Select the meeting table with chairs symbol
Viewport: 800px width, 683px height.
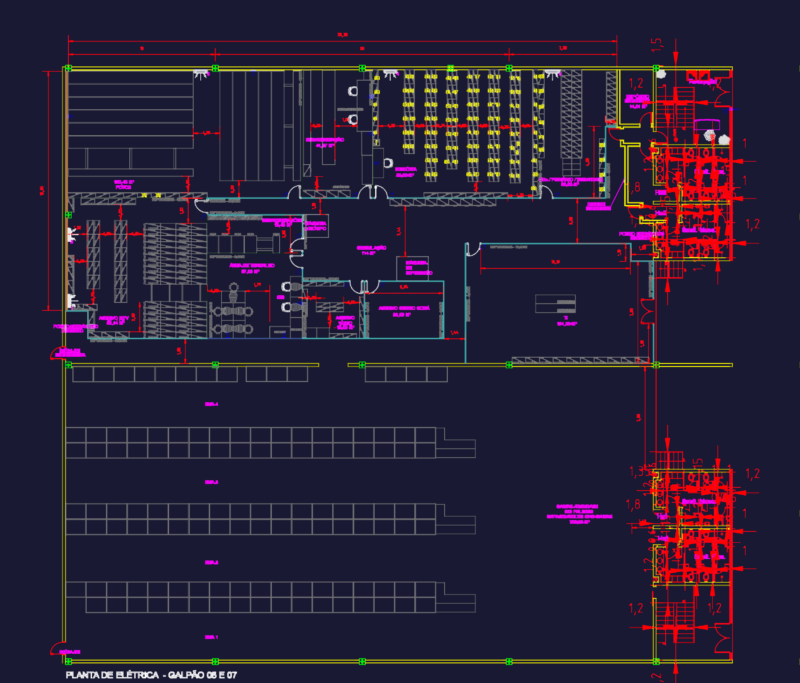point(233,311)
